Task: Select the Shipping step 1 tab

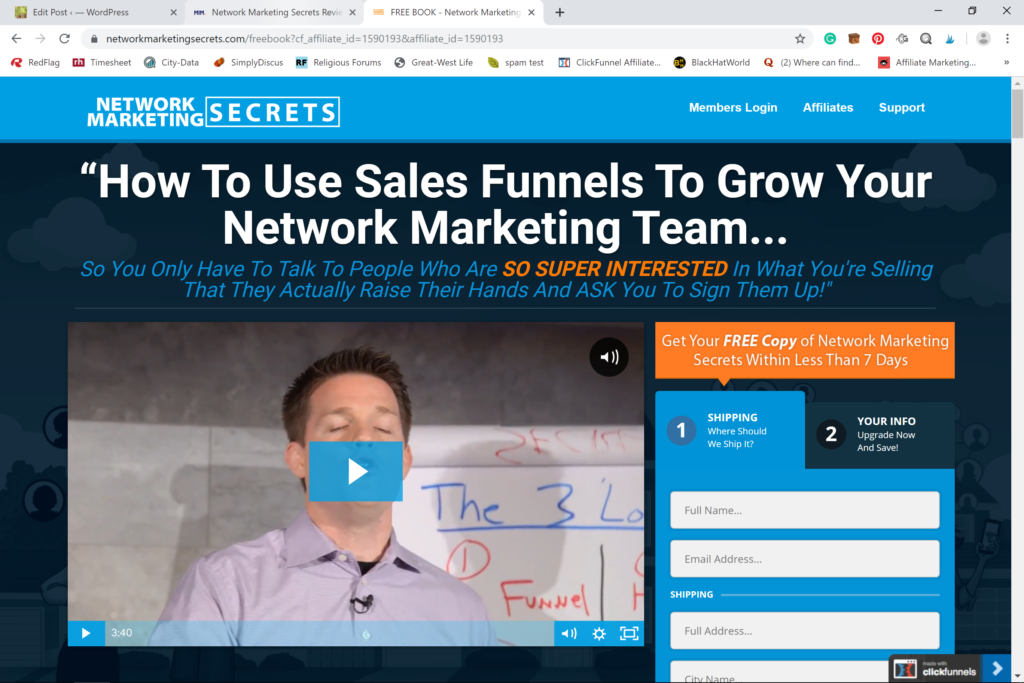Action: [x=730, y=430]
